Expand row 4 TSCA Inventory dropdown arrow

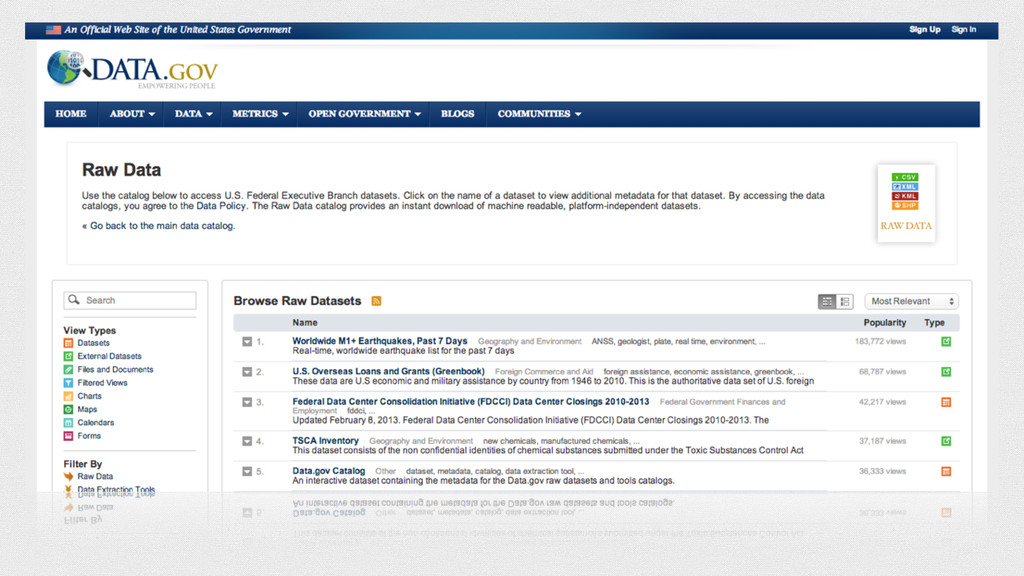pyautogui.click(x=247, y=441)
